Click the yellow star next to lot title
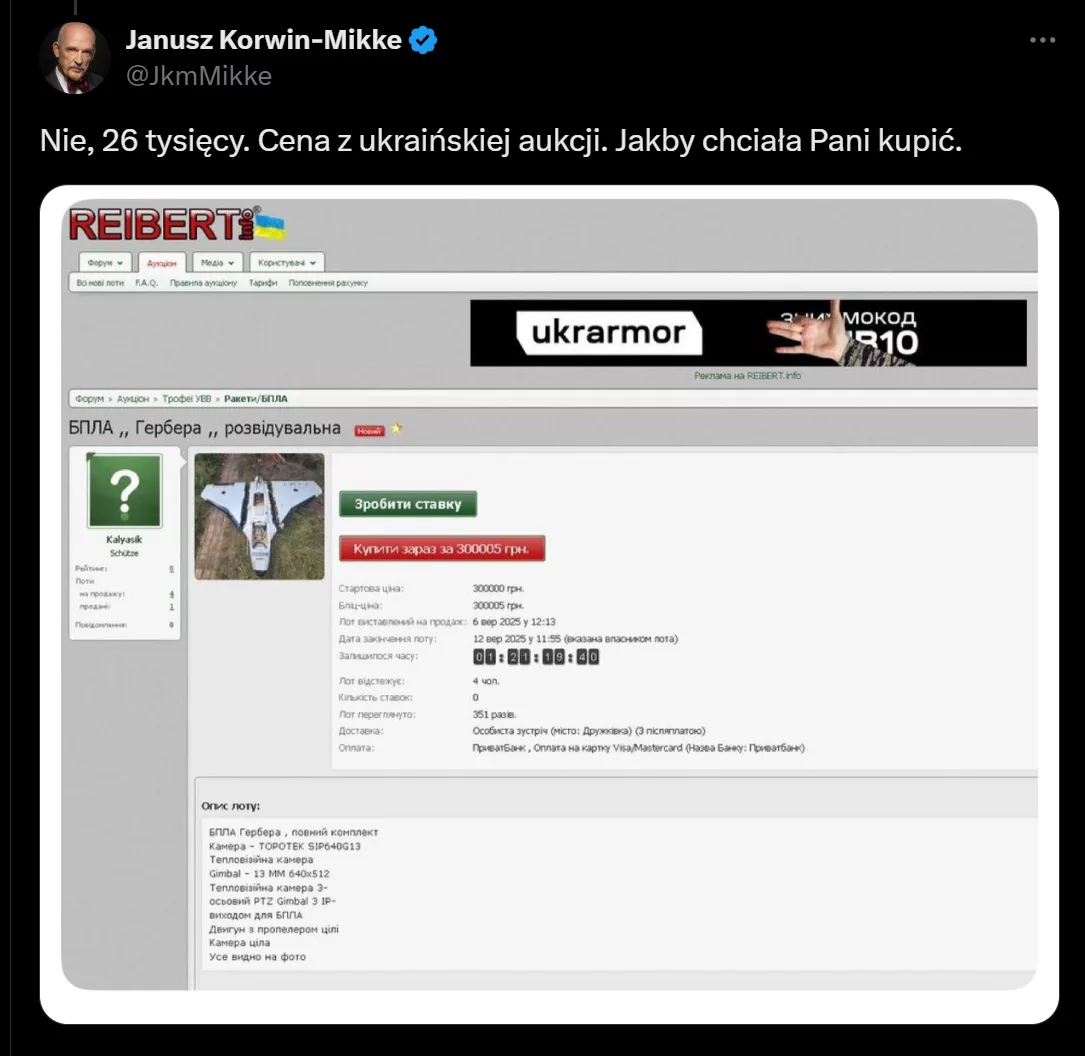1085x1056 pixels. tap(396, 429)
